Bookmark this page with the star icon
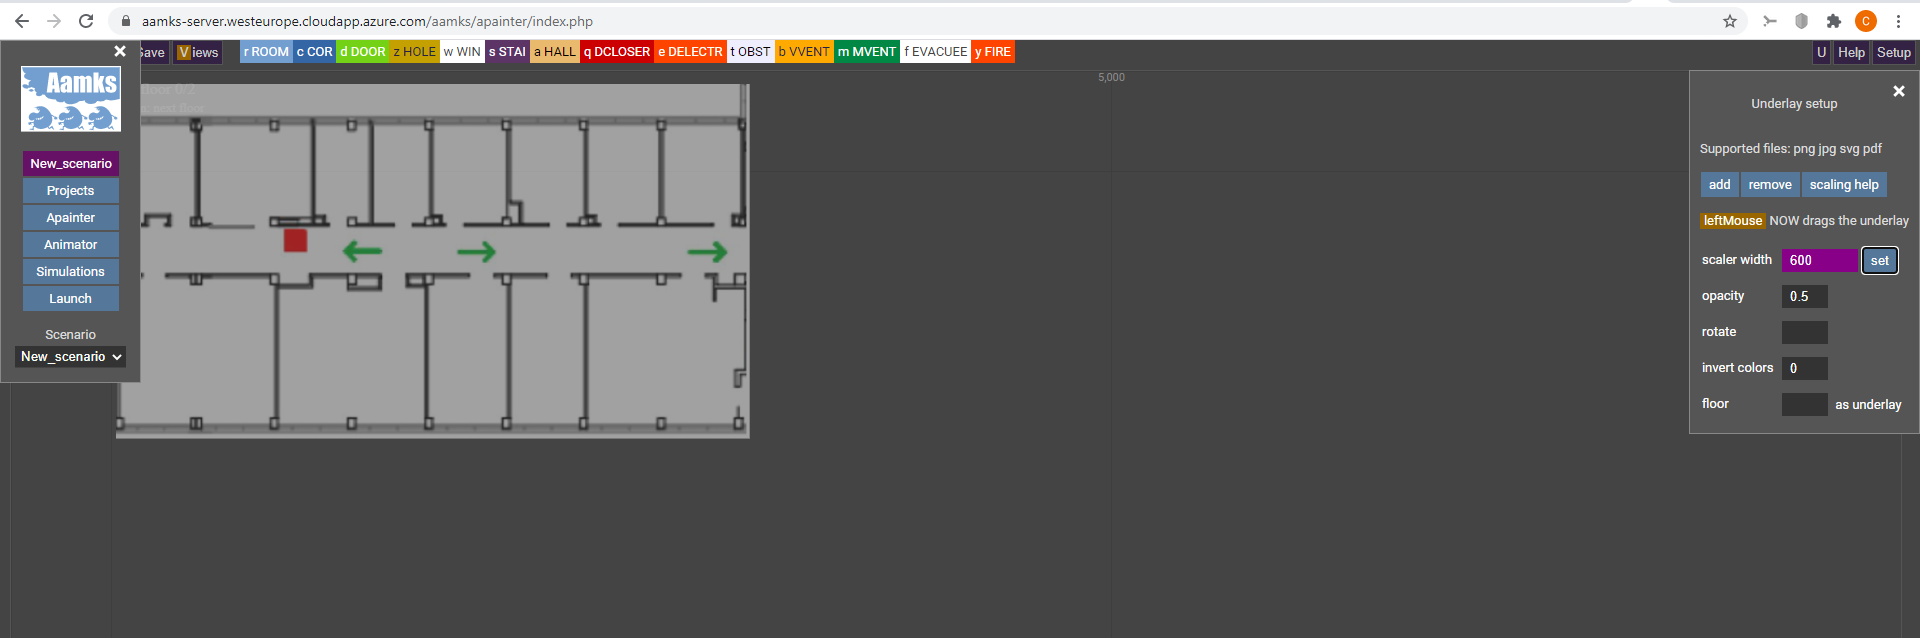The height and width of the screenshot is (638, 1920). tap(1730, 21)
